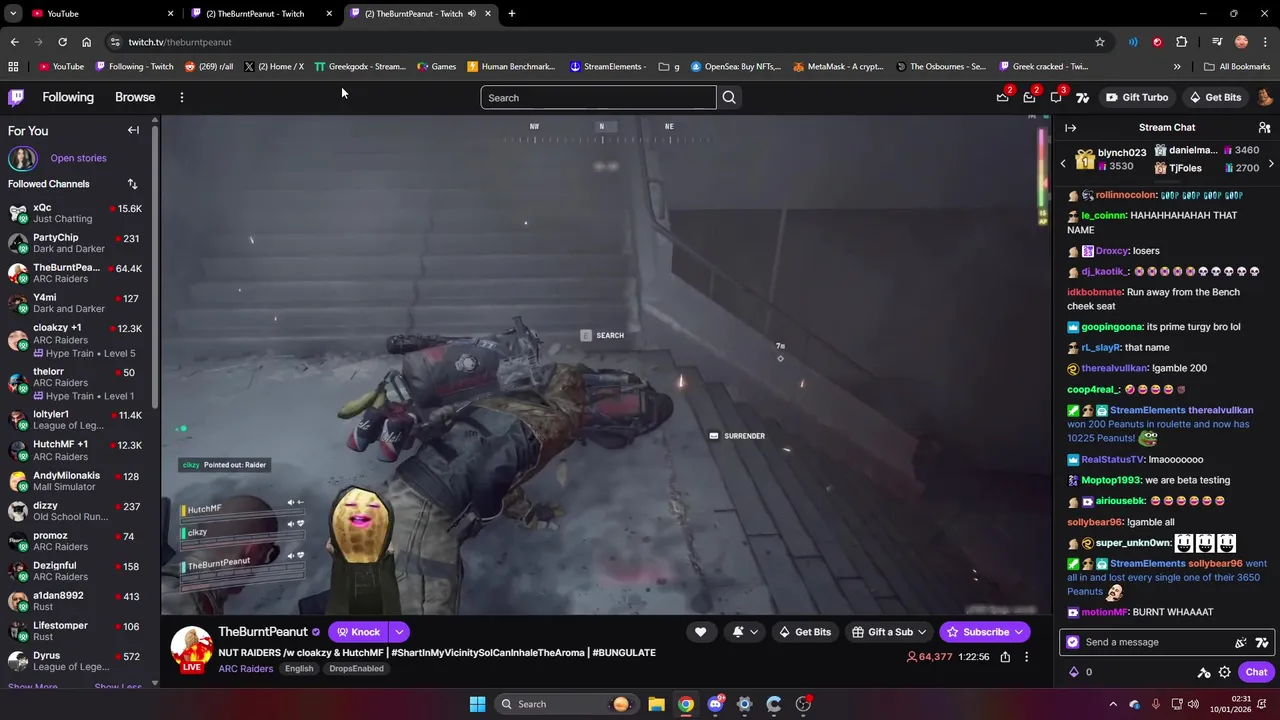Share stream icon near uptime

click(1005, 657)
